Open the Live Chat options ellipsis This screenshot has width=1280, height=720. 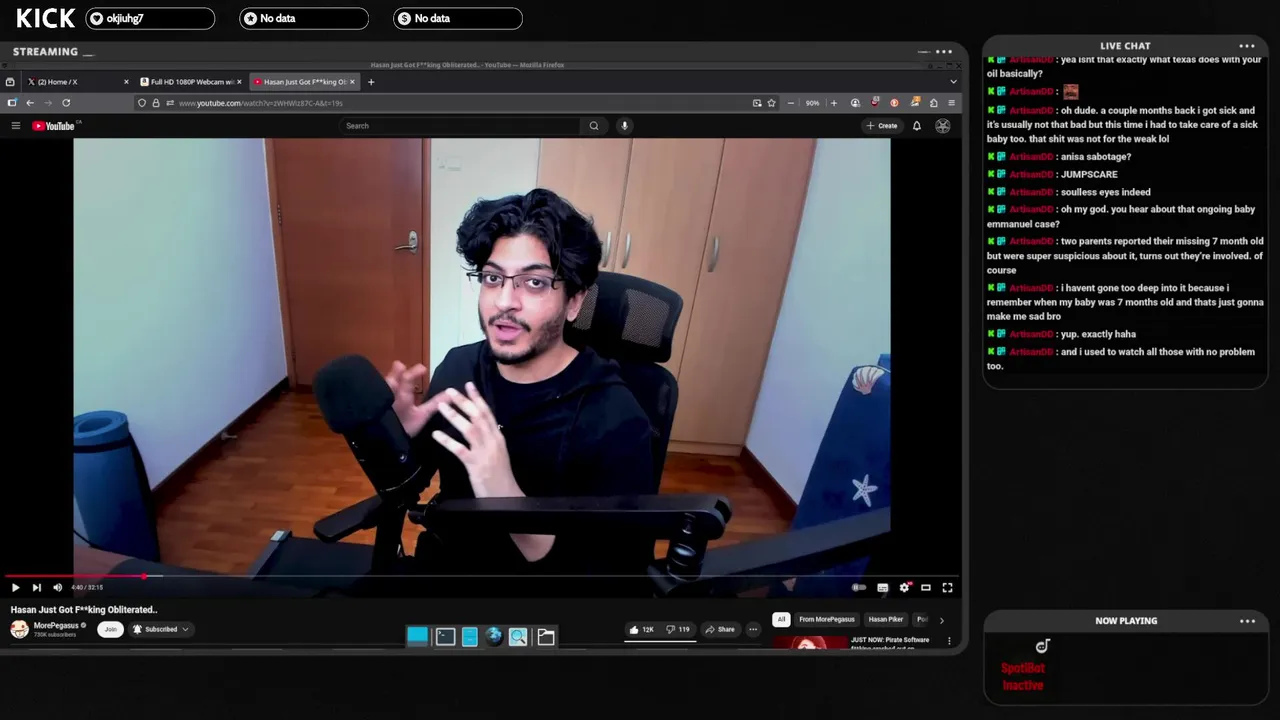click(x=1247, y=46)
